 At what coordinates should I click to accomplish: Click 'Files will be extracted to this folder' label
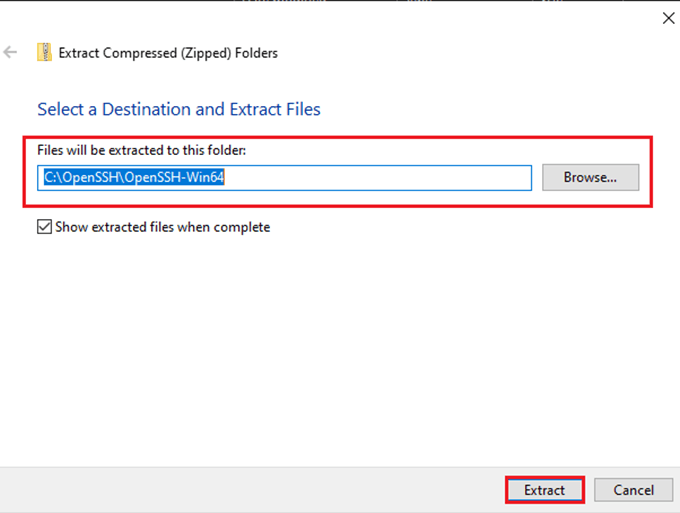coord(141,150)
